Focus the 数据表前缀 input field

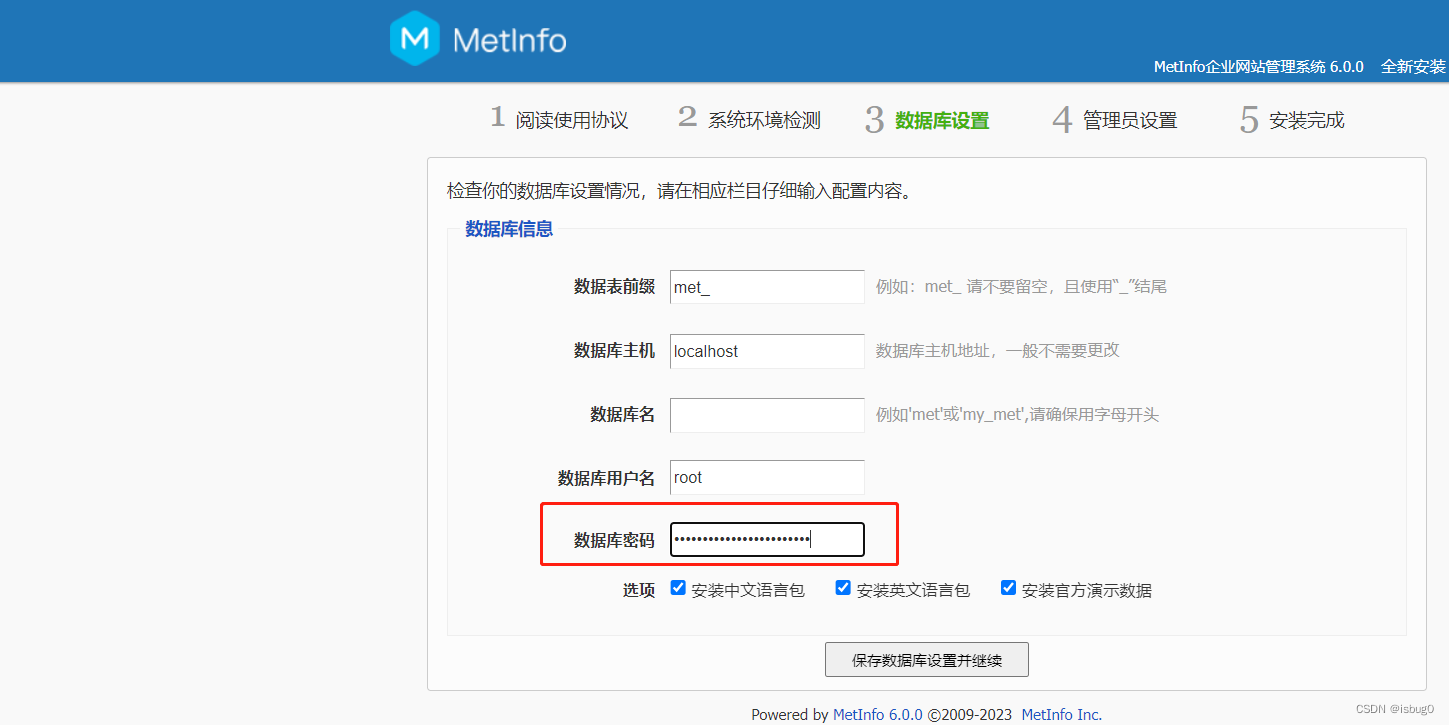pyautogui.click(x=767, y=287)
